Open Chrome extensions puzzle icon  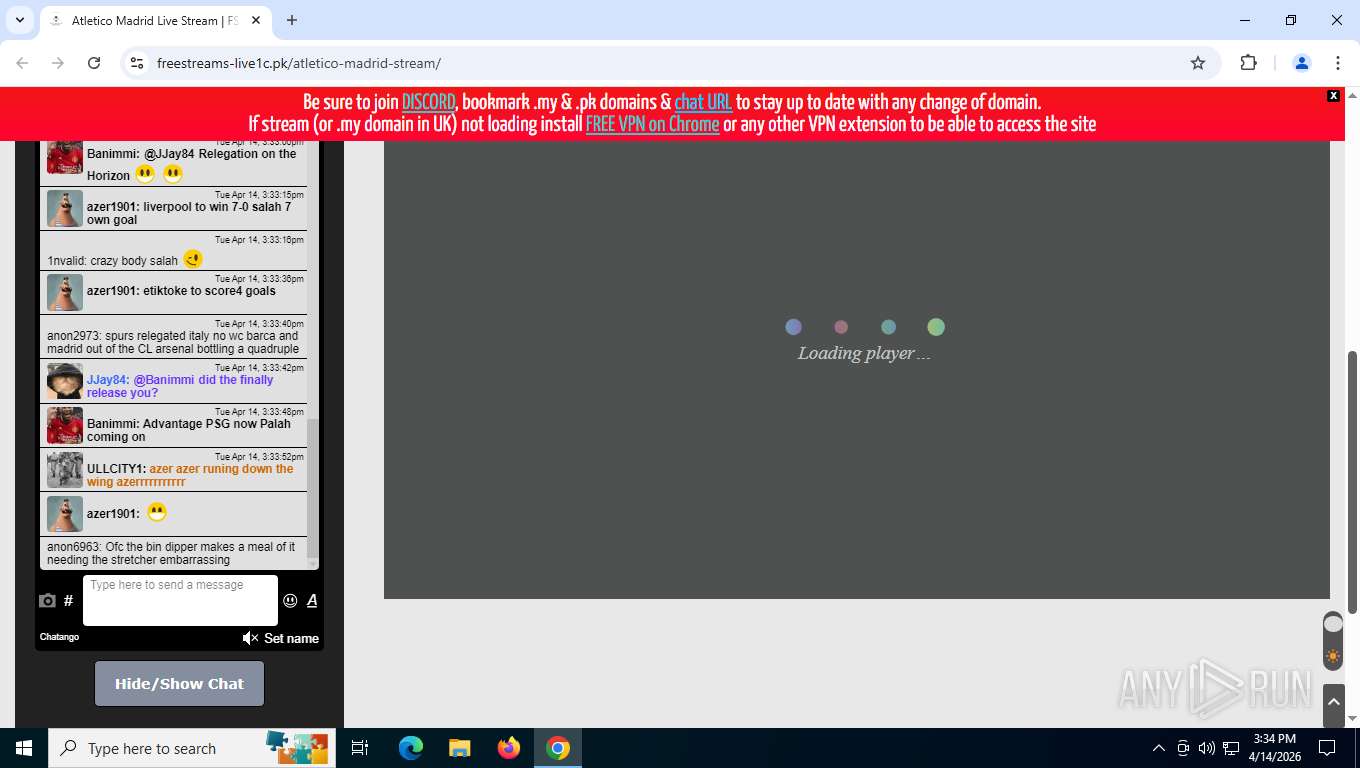coord(1248,63)
